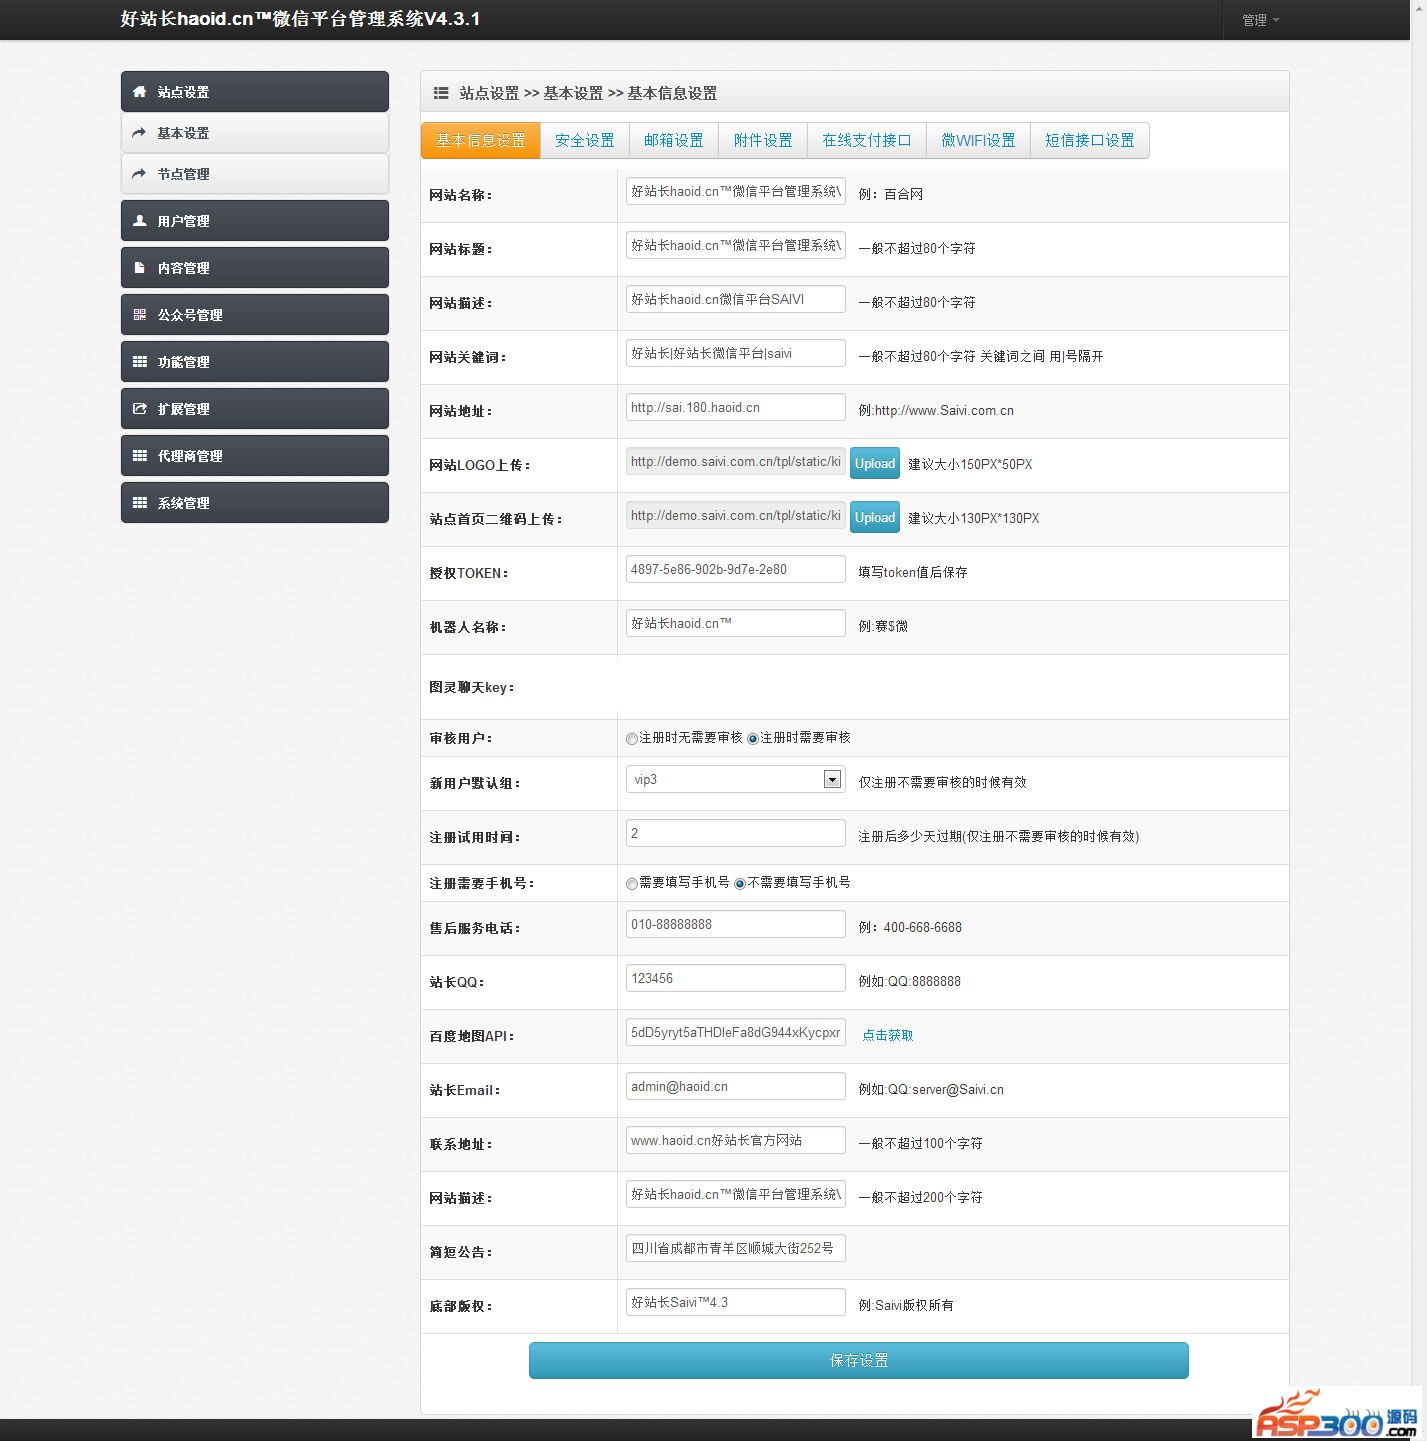Expand the 用户管理 sidebar section
Viewport: 1427px width, 1441px height.
[255, 221]
